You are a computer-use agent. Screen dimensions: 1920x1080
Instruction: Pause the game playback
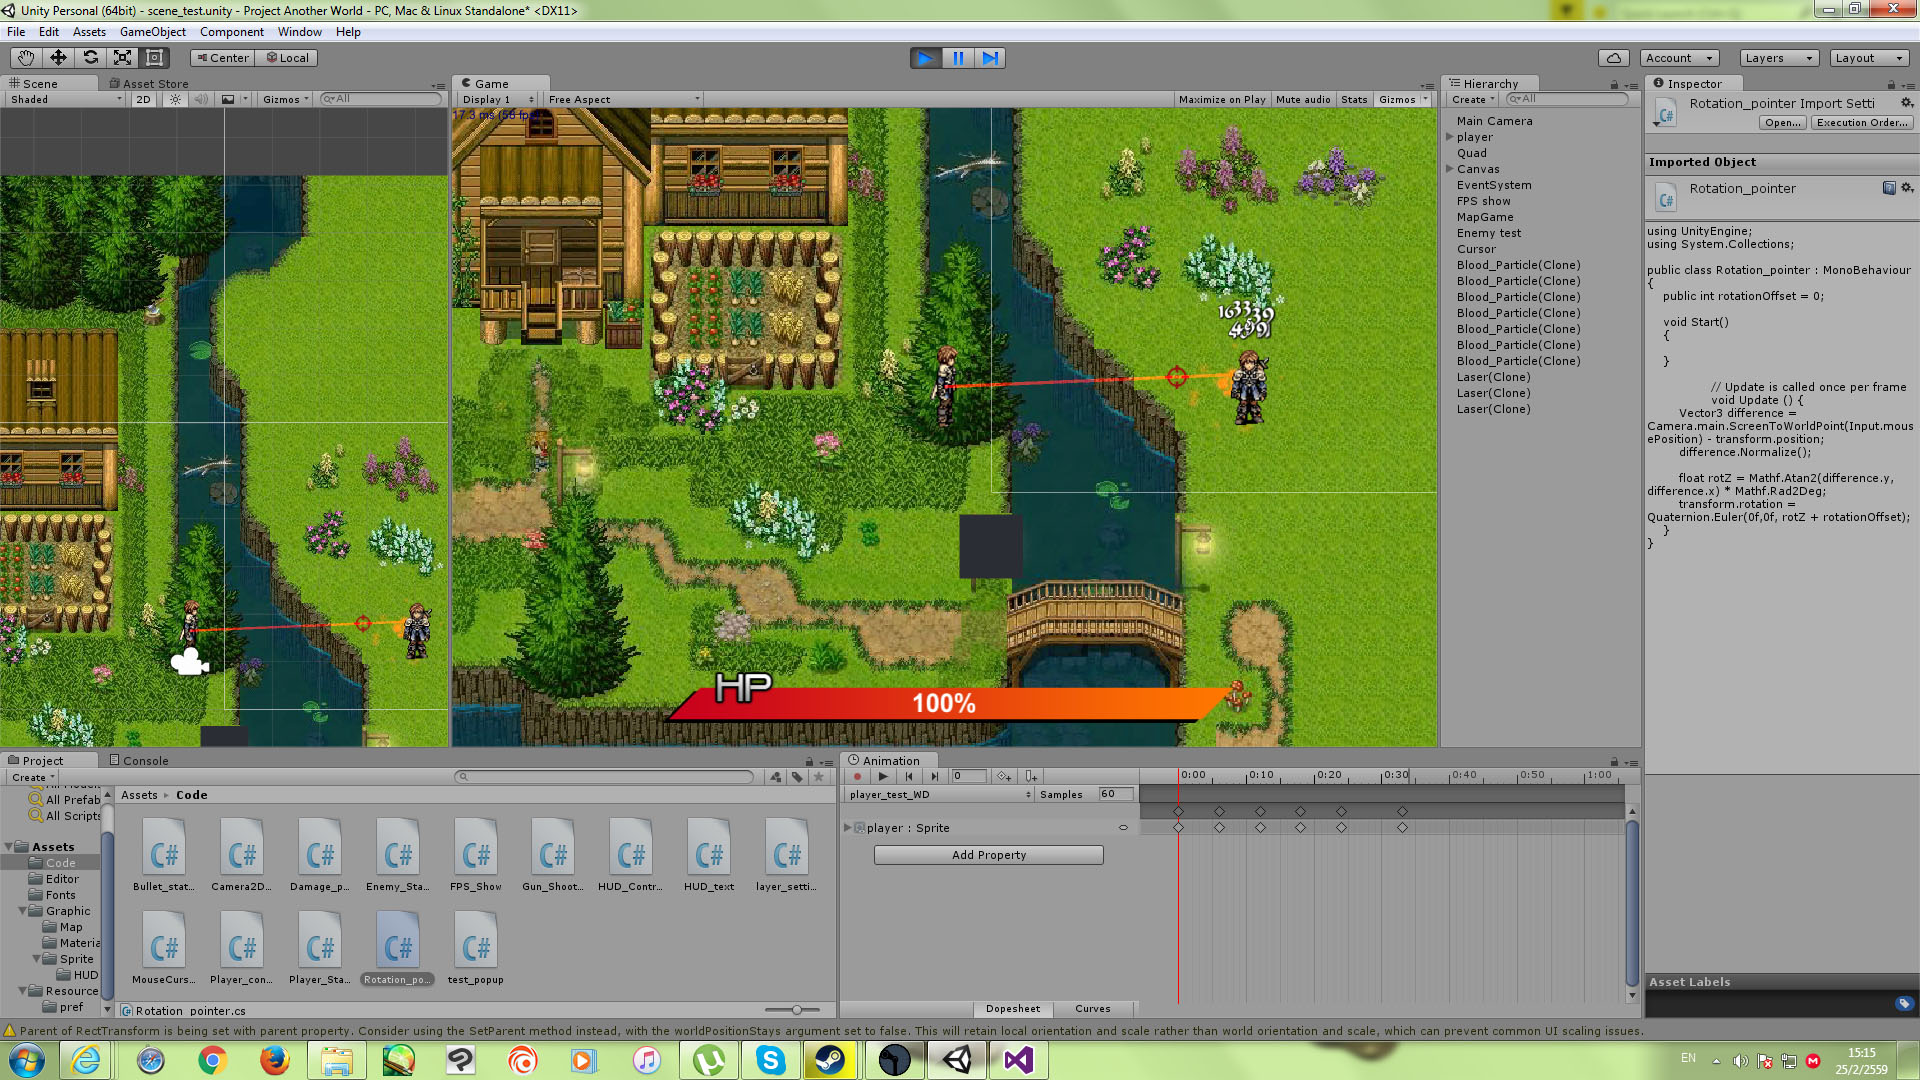(x=958, y=58)
